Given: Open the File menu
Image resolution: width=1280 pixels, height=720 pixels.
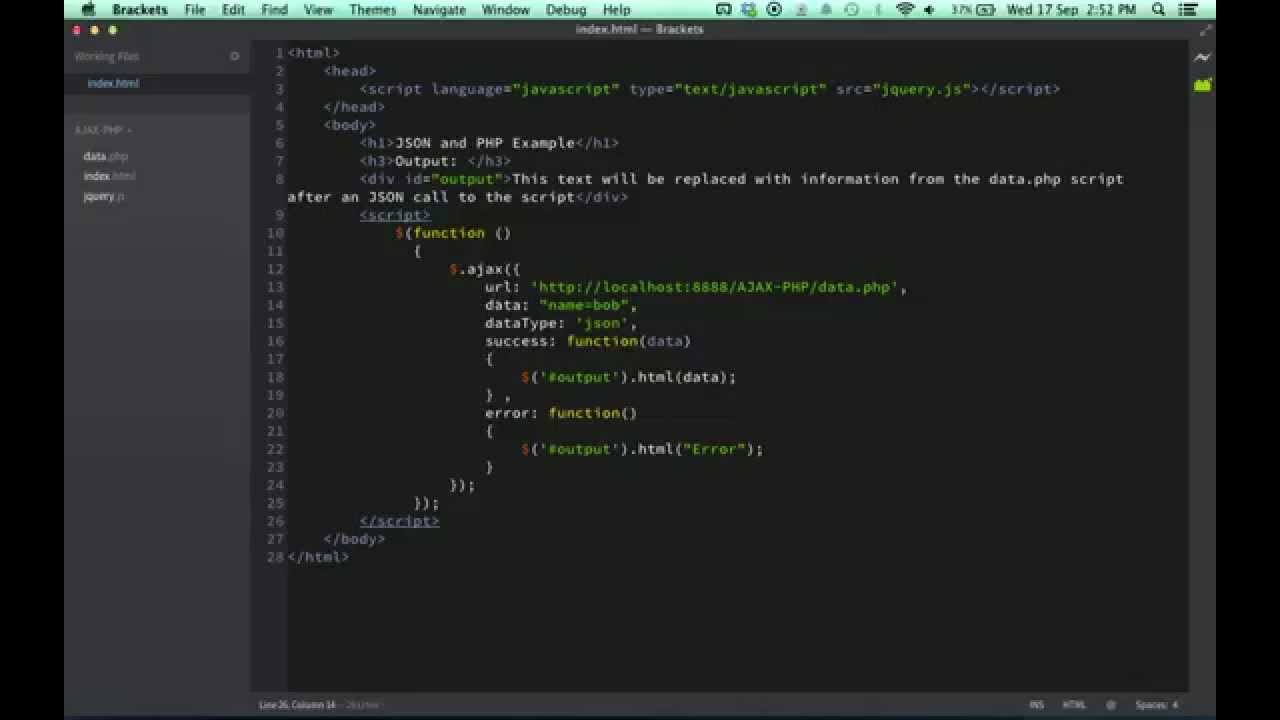Looking at the screenshot, I should 195,10.
